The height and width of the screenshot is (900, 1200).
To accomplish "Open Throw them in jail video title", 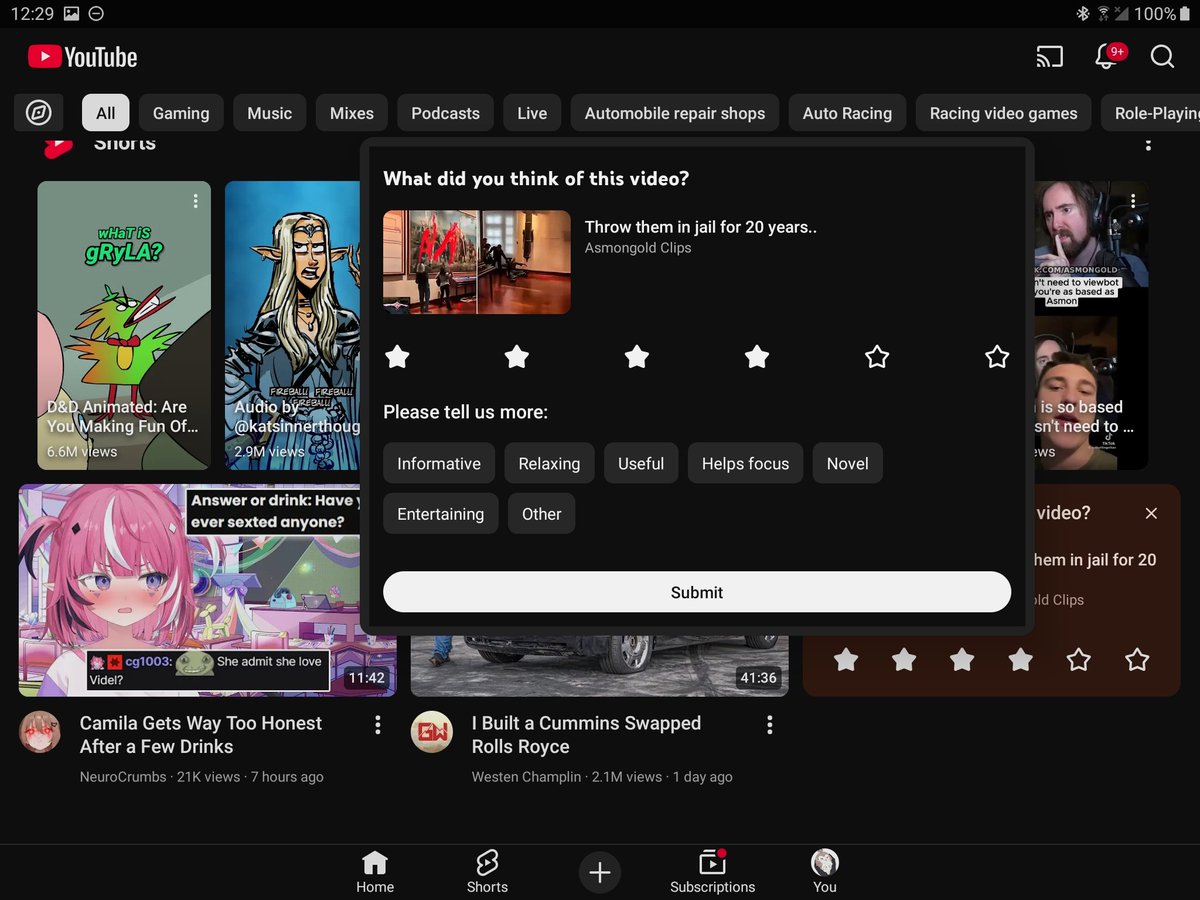I will click(701, 227).
